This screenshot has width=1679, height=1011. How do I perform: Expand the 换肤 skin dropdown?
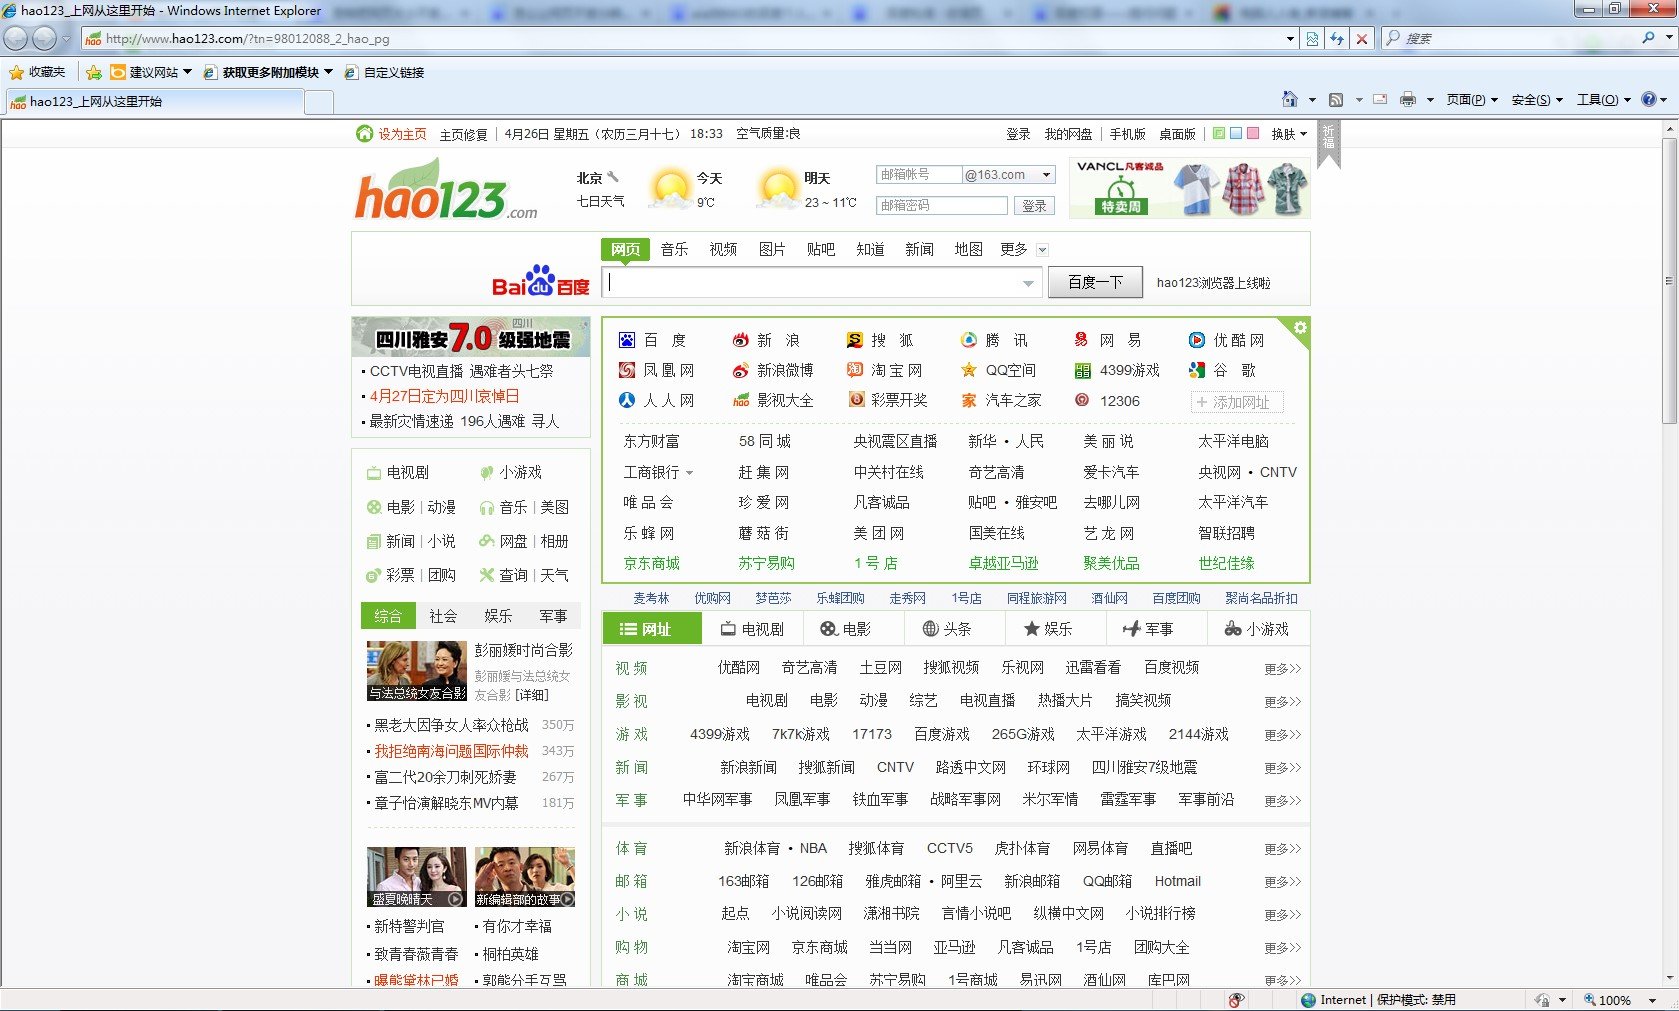[1289, 134]
